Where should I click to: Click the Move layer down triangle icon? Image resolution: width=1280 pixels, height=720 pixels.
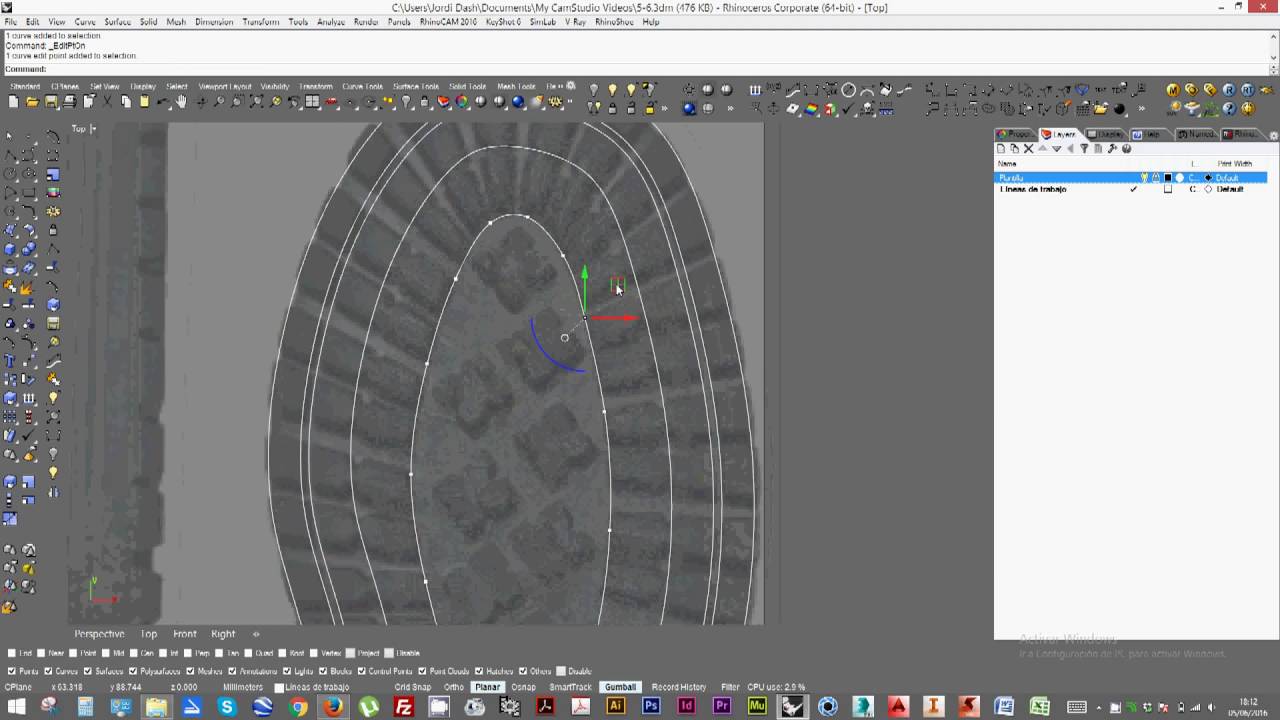pyautogui.click(x=1056, y=149)
